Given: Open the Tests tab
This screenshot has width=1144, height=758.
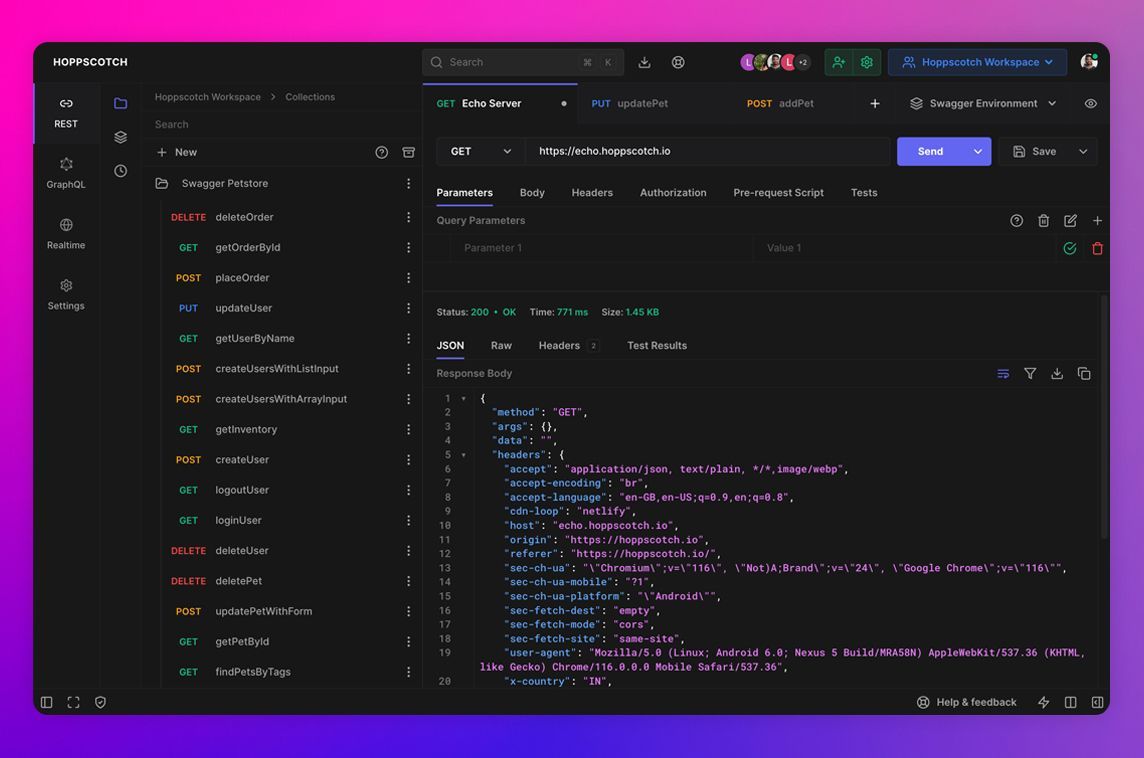Looking at the screenshot, I should [x=864, y=192].
